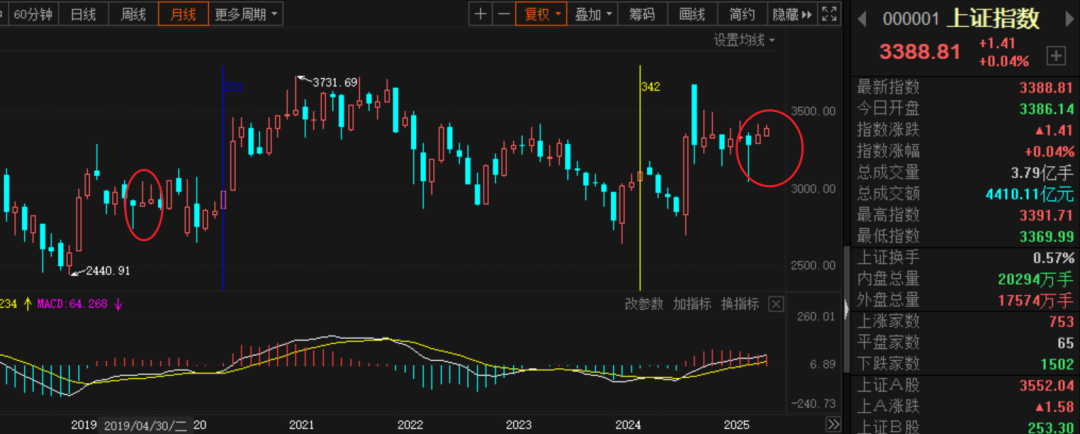This screenshot has width=1080, height=434.
Task: Click 最高指数 value 3391.71
Action: click(x=1046, y=215)
